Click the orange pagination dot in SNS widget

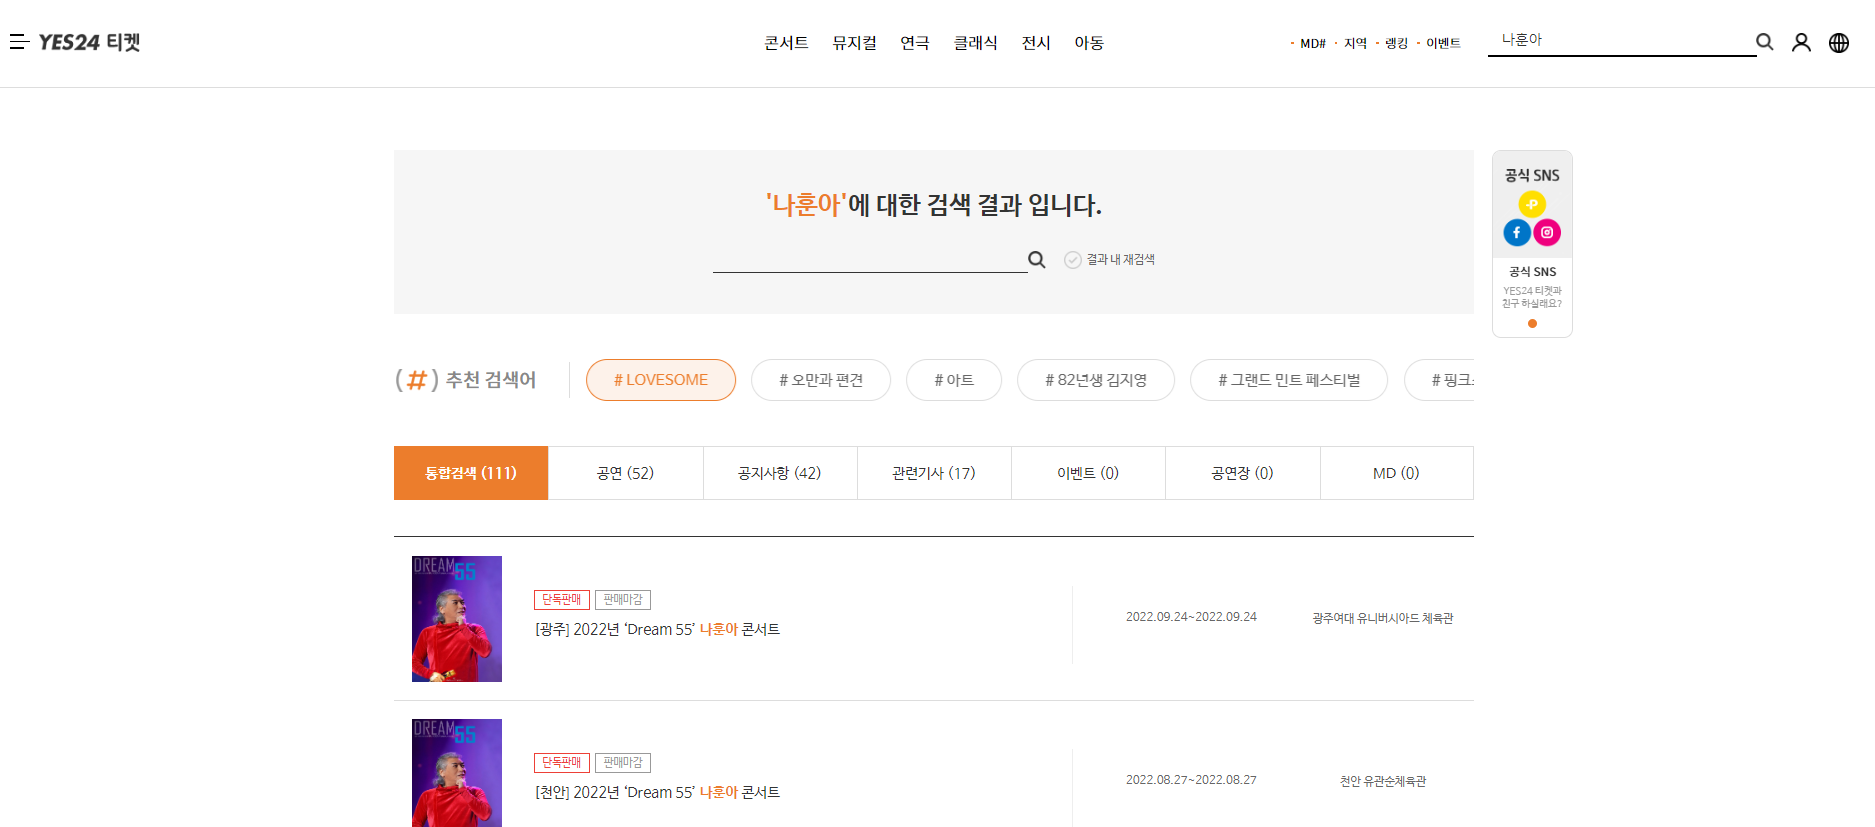click(x=1532, y=323)
